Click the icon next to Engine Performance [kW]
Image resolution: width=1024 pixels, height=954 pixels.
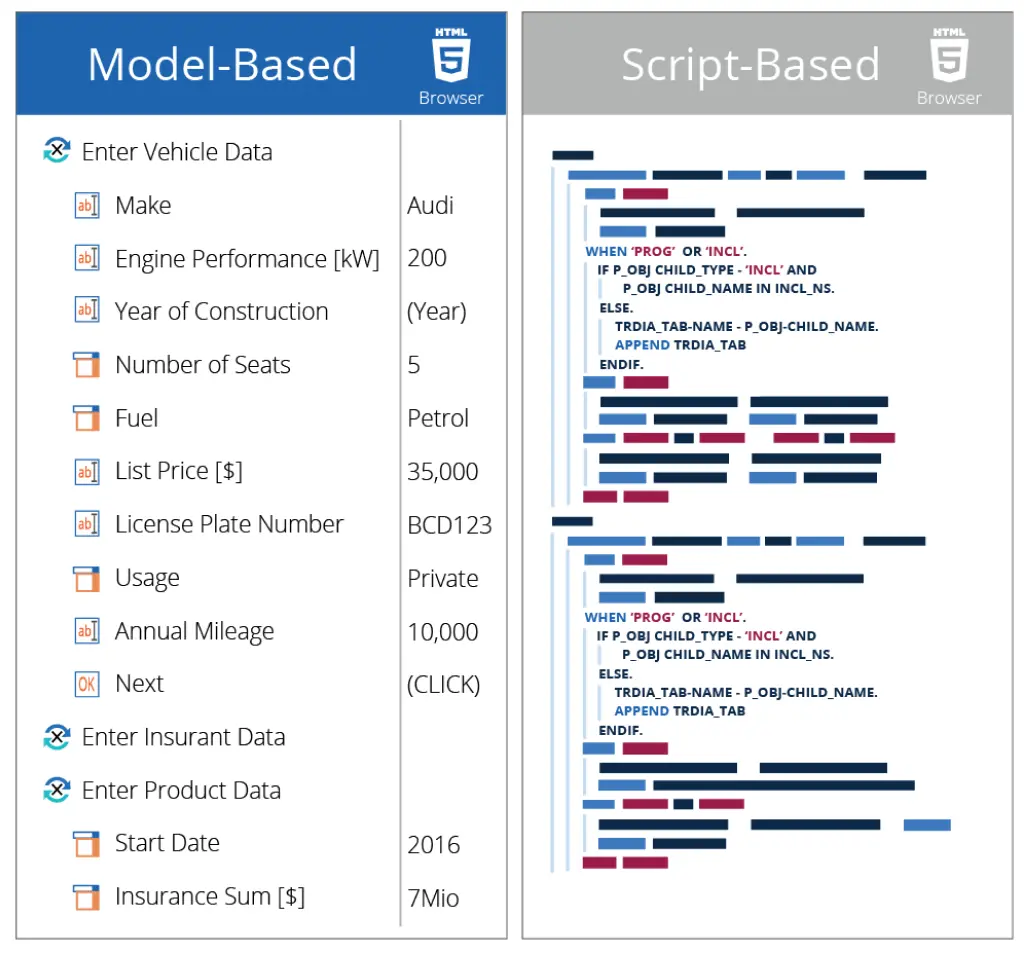tap(88, 259)
